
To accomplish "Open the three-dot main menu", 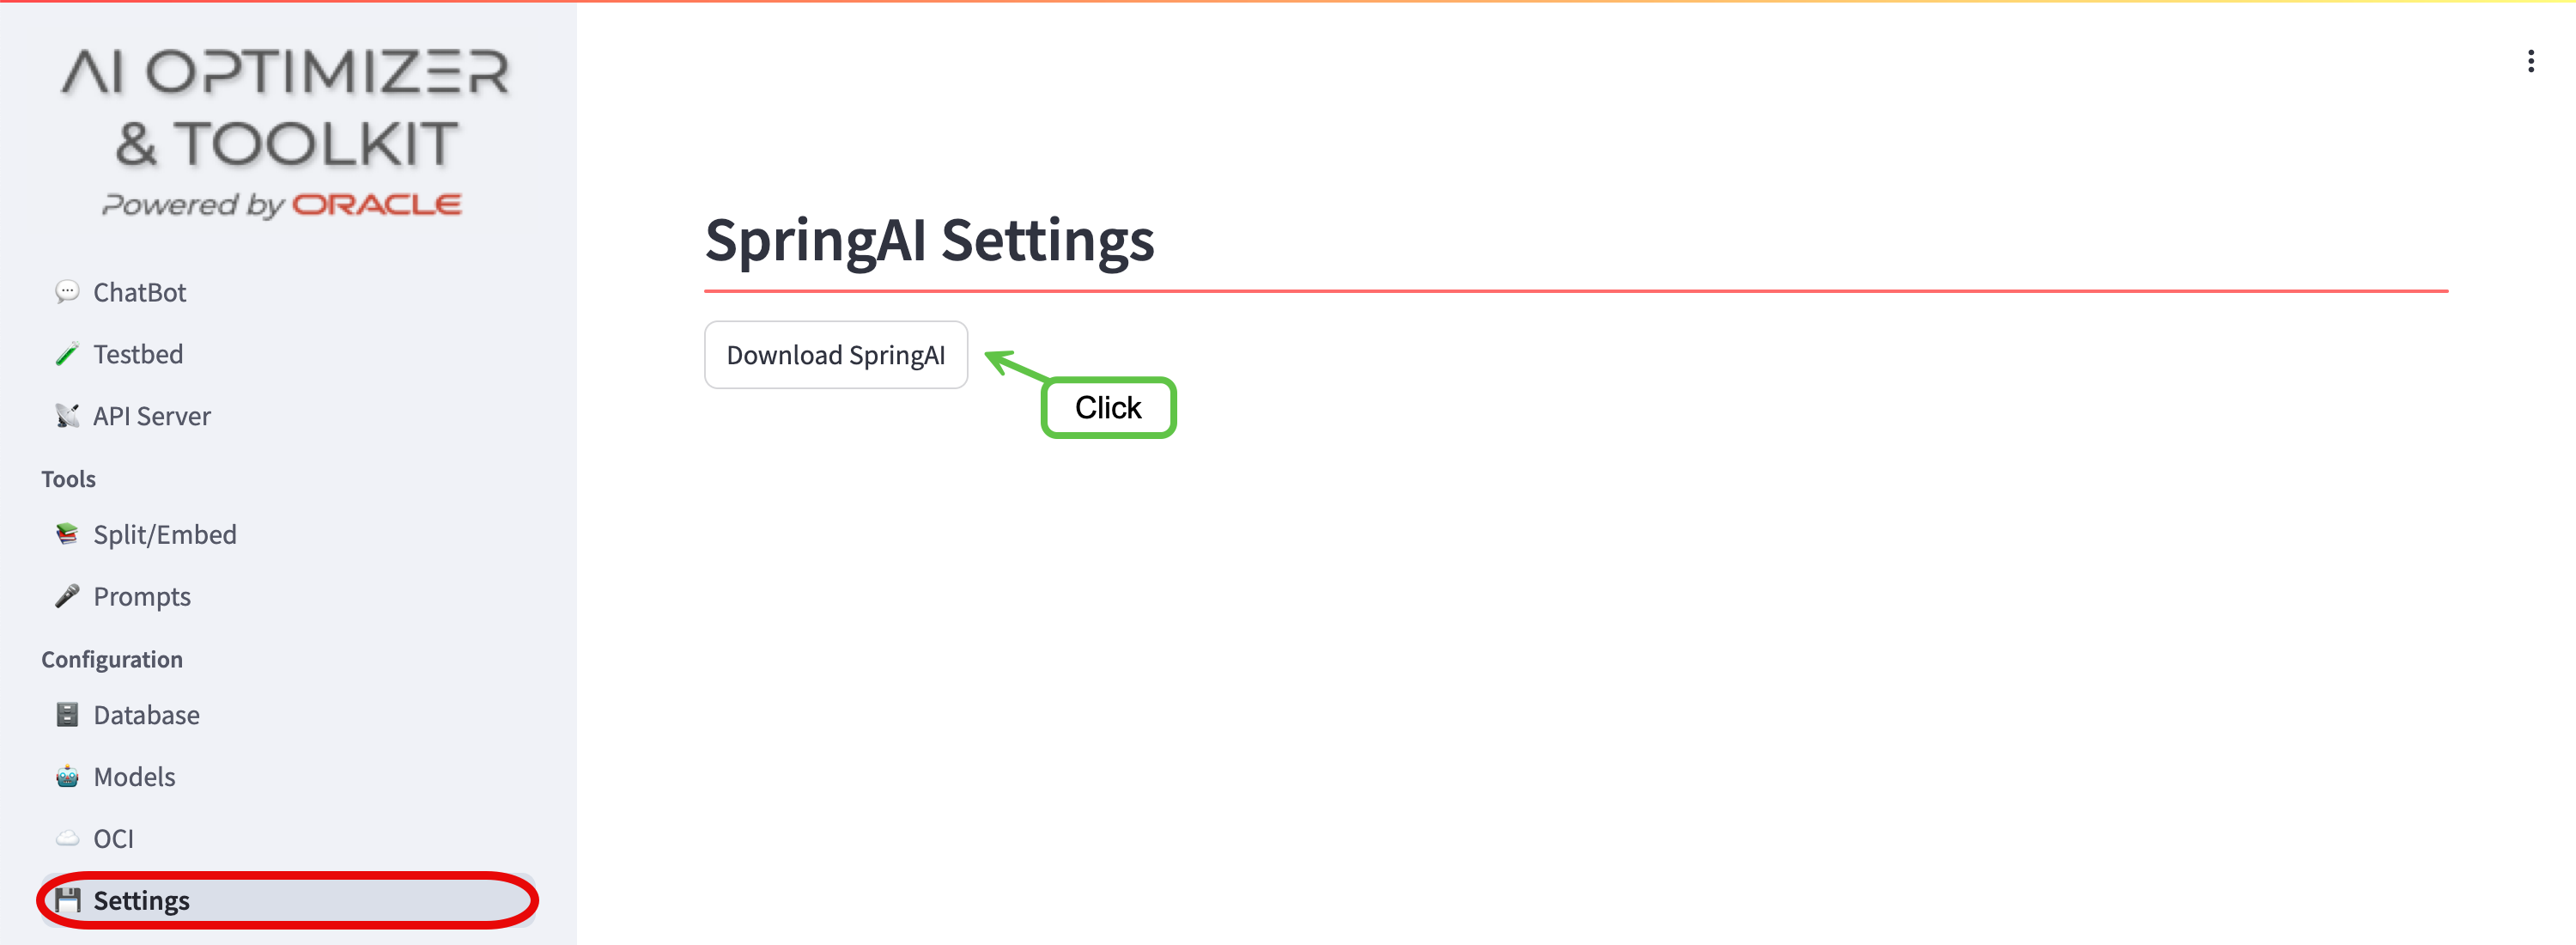I will [2531, 61].
